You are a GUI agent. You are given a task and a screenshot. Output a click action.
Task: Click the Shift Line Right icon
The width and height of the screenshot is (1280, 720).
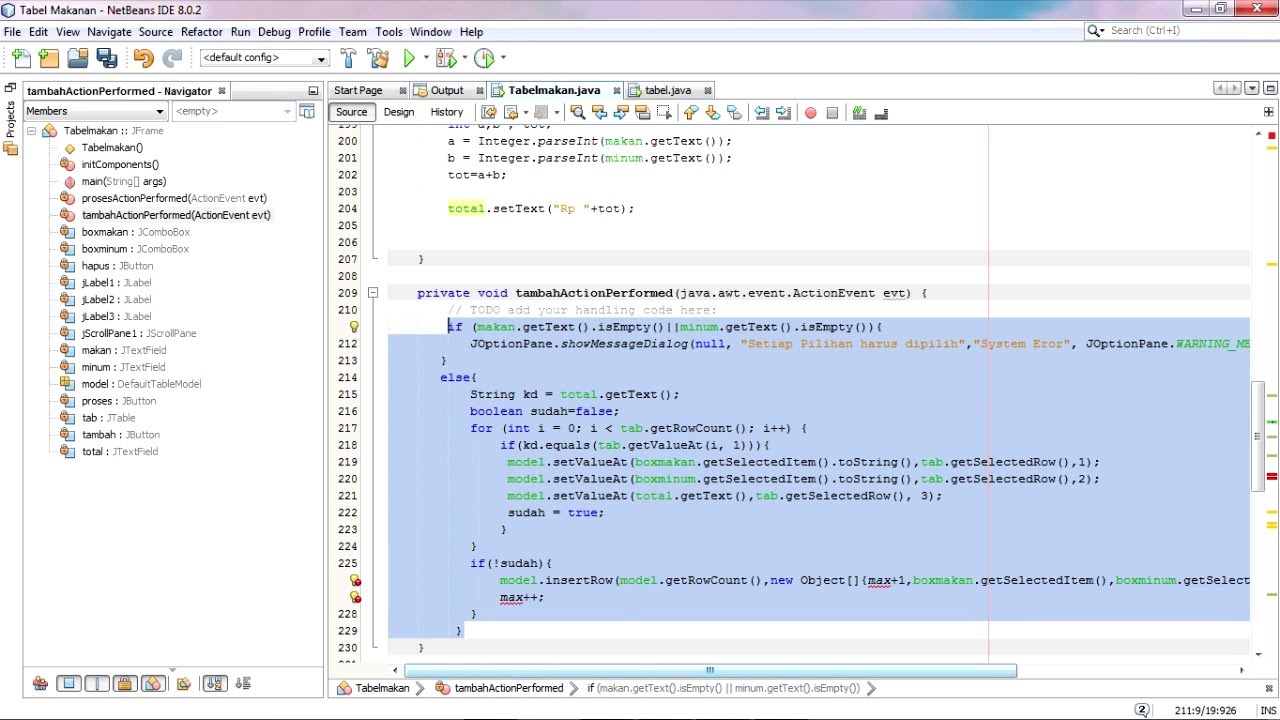coord(783,112)
